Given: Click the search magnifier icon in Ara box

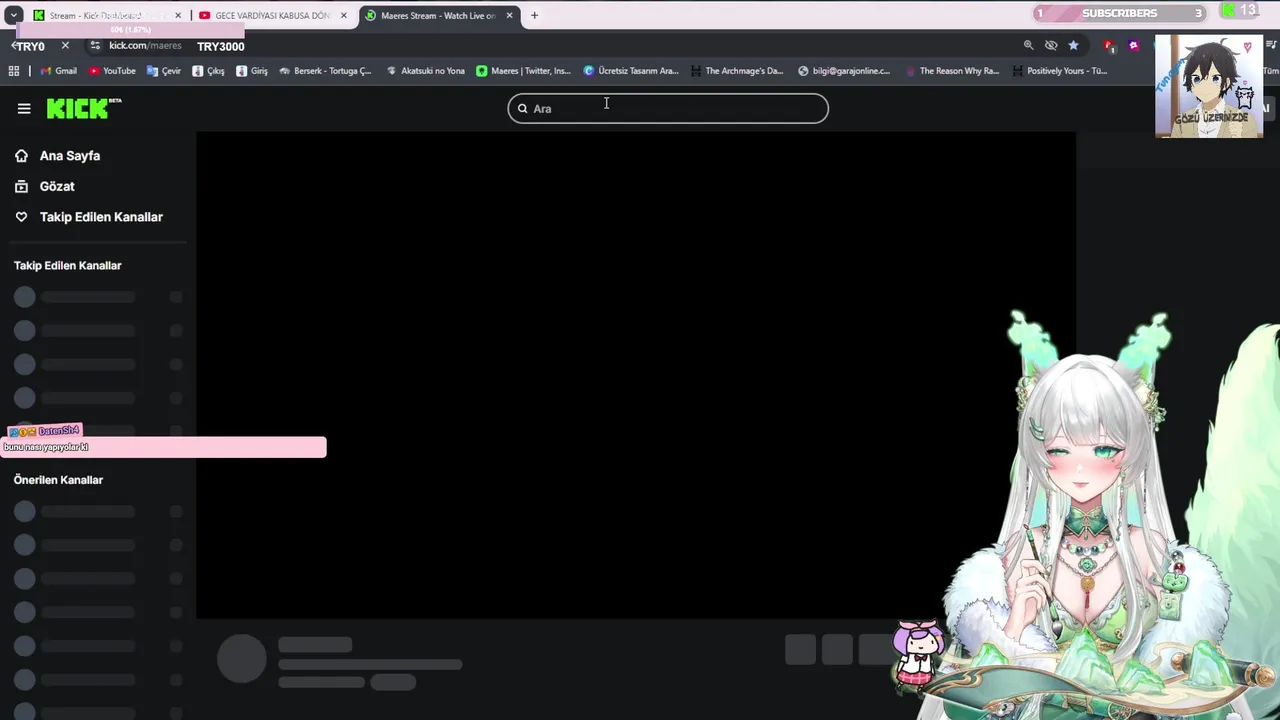Looking at the screenshot, I should click(x=522, y=108).
